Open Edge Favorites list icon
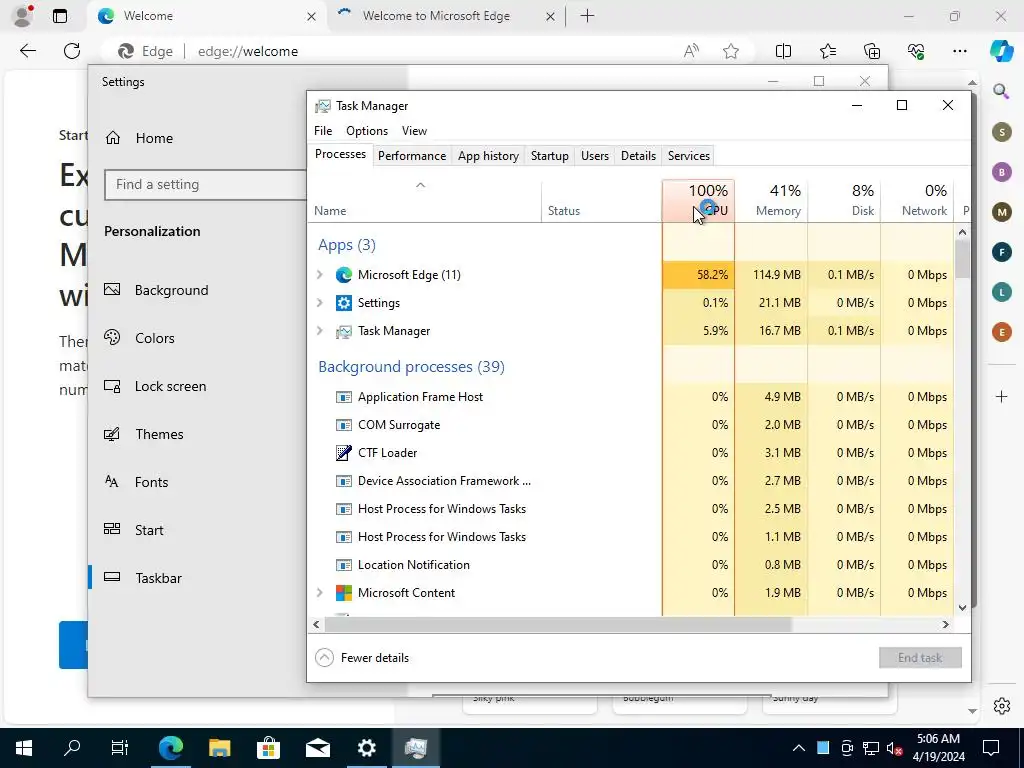 [827, 51]
